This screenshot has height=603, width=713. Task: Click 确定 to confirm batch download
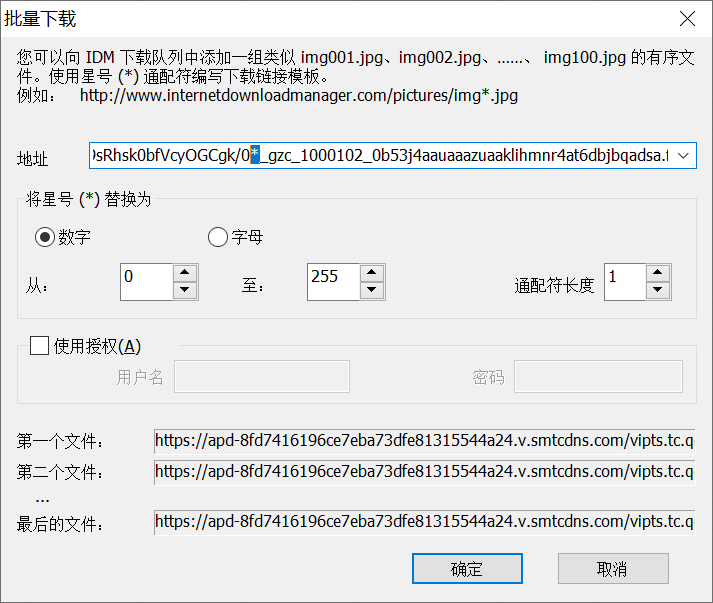pos(467,569)
